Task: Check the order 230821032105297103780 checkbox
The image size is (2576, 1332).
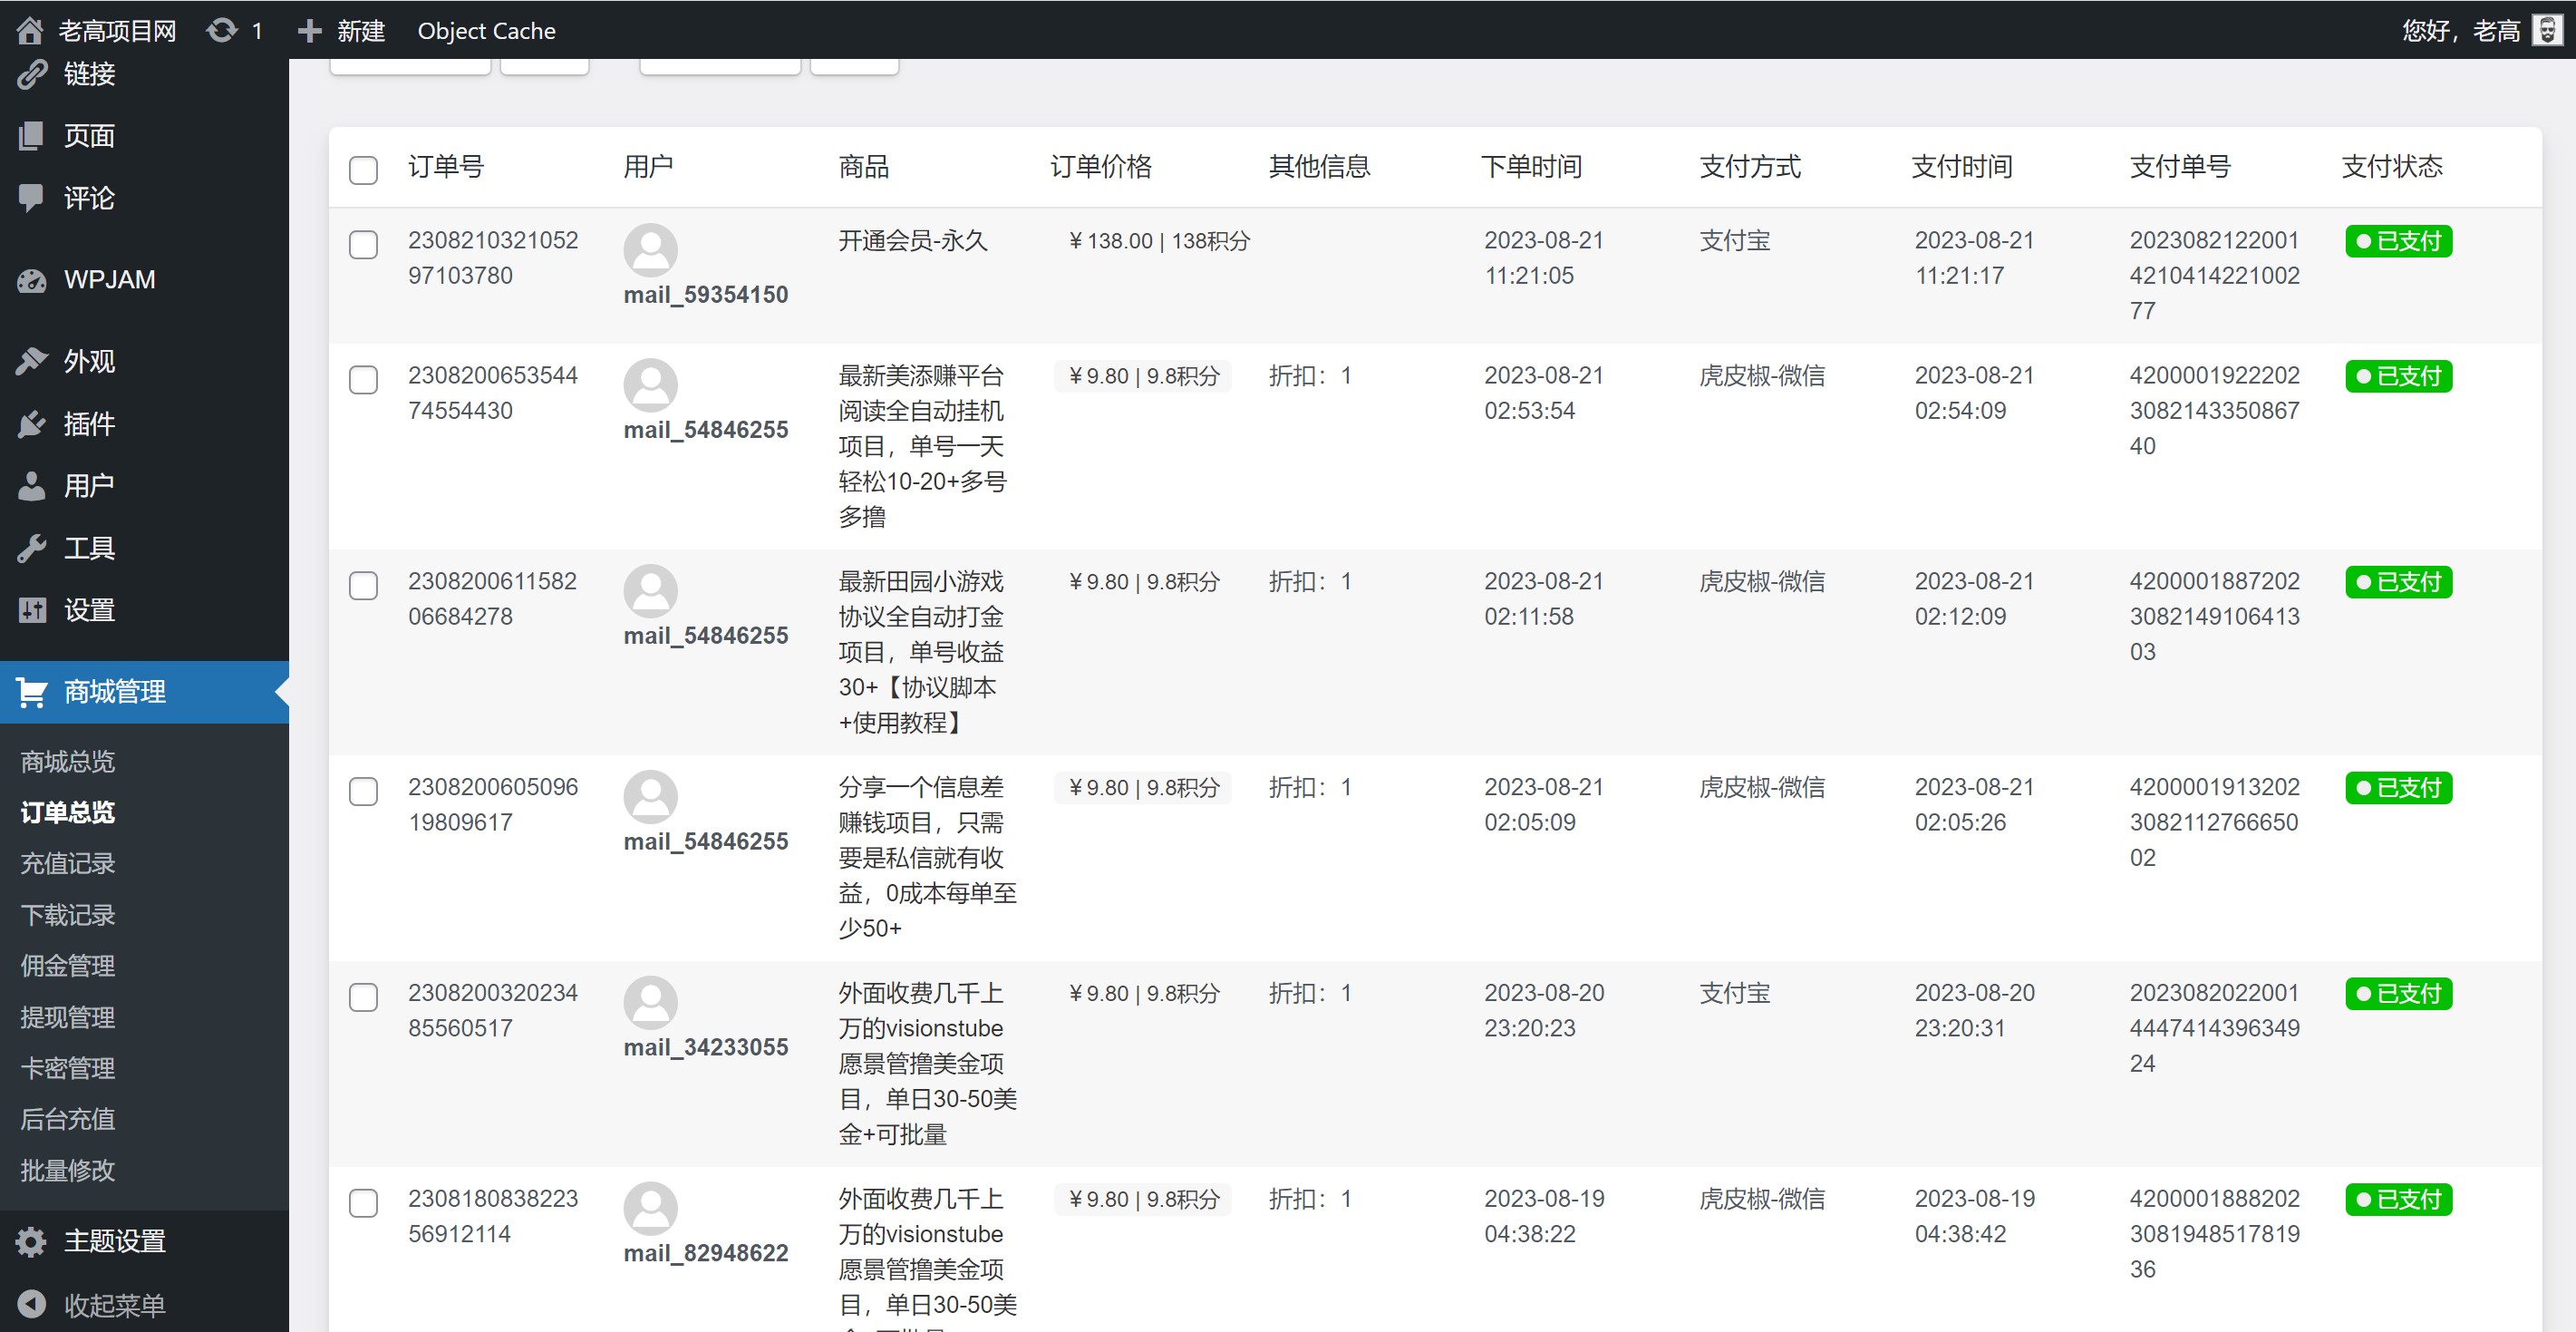Action: click(x=363, y=244)
